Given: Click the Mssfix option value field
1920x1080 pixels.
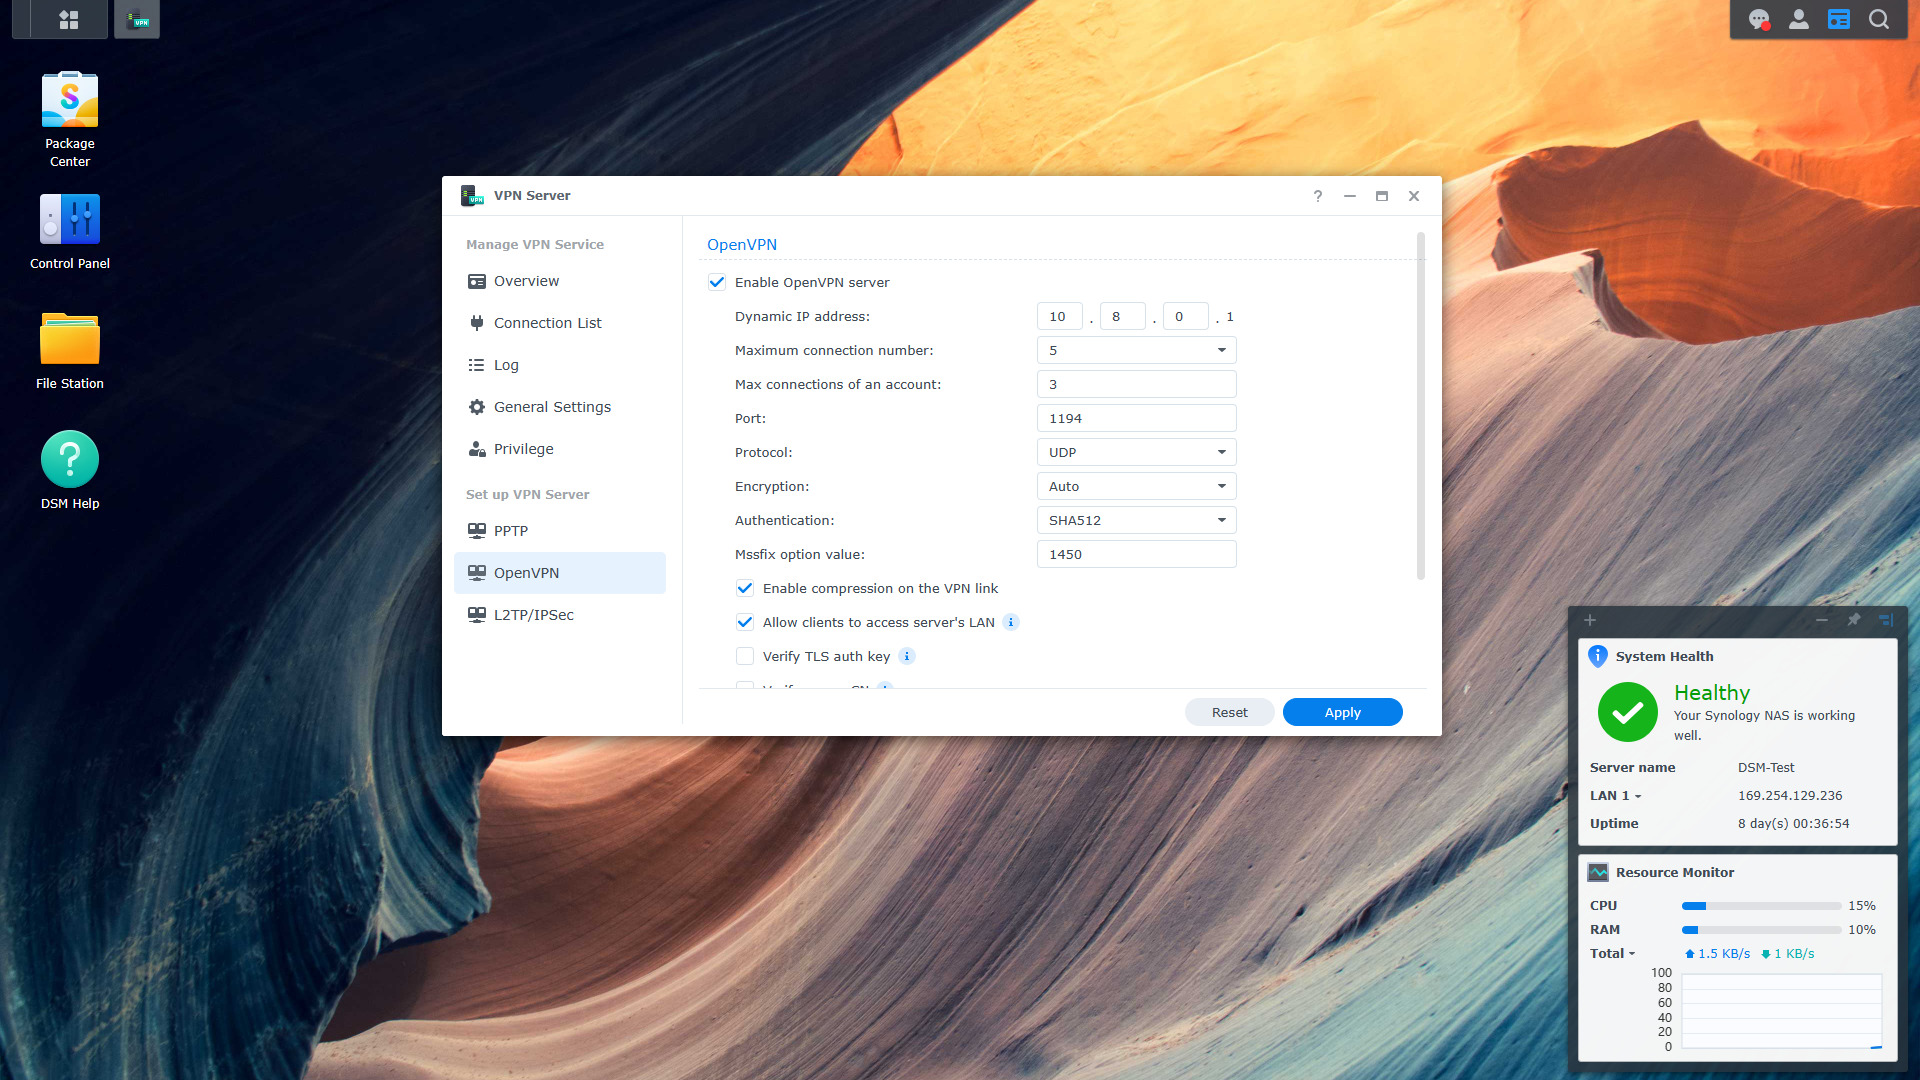Looking at the screenshot, I should tap(1137, 554).
